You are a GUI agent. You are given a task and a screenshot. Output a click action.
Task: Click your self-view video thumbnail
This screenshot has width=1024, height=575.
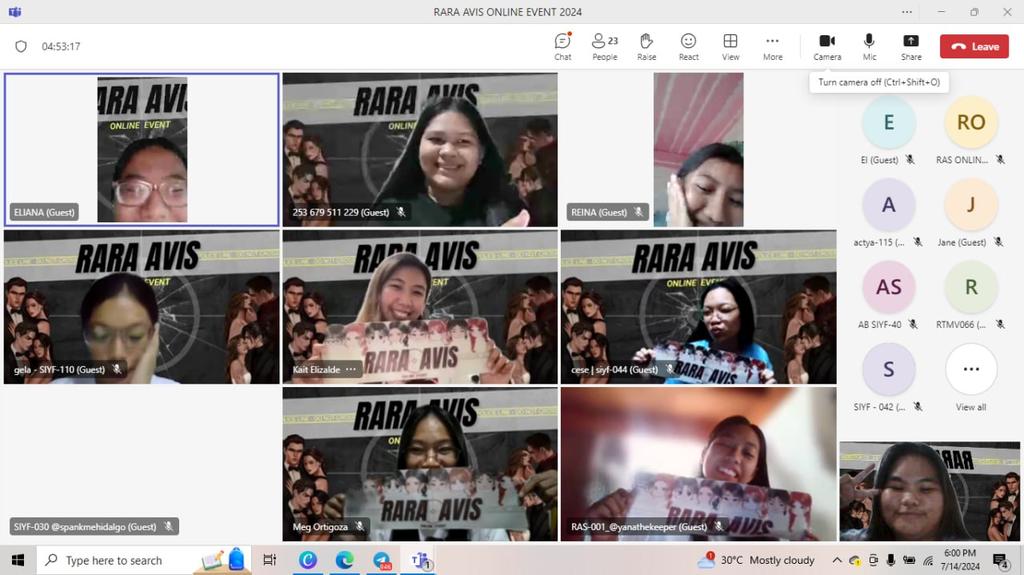[929, 491]
